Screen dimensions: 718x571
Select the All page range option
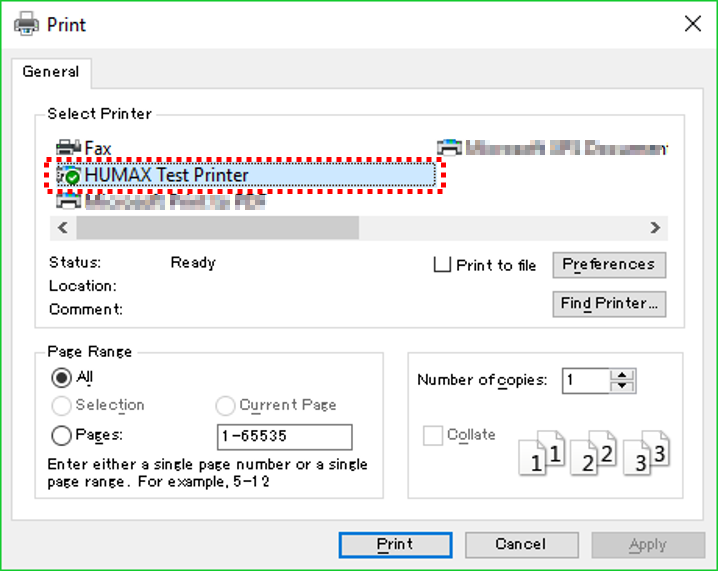click(61, 378)
